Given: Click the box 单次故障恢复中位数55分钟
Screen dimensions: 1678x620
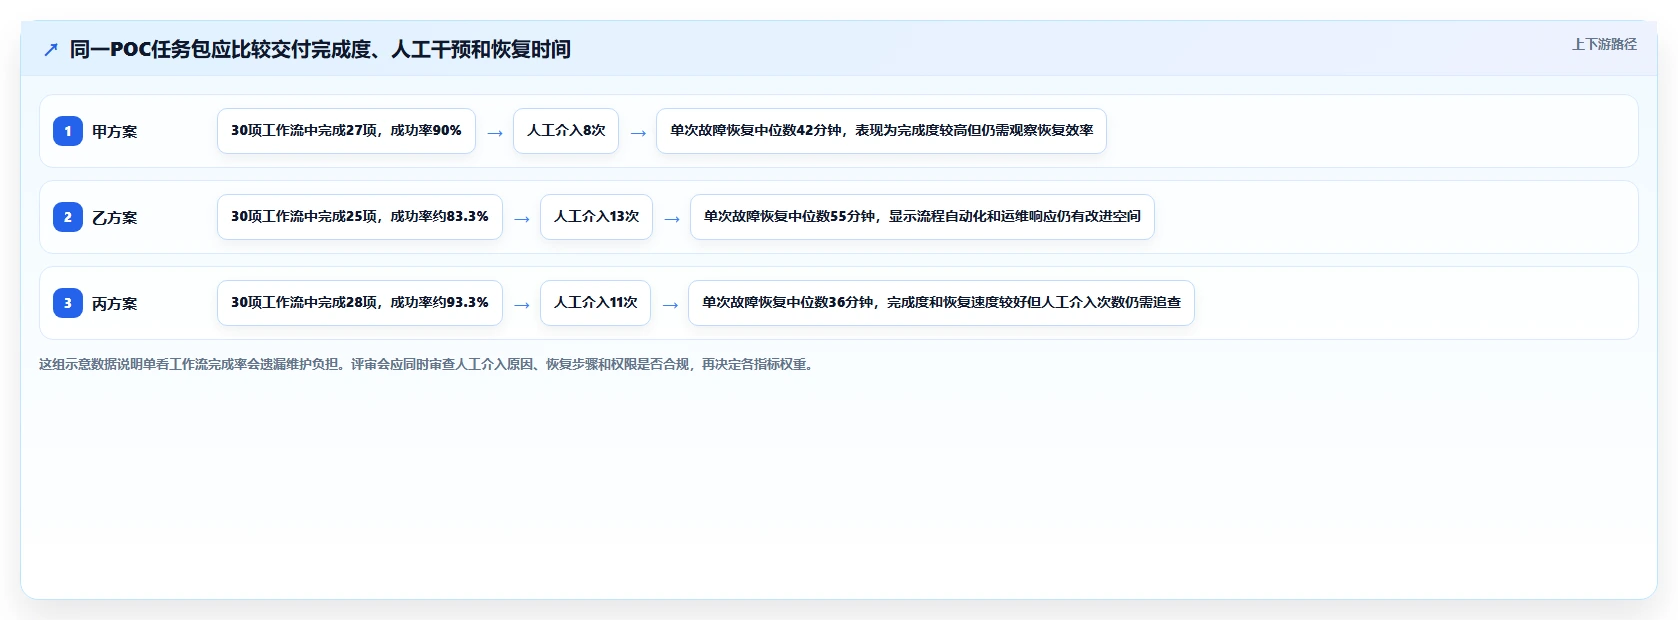Looking at the screenshot, I should click(x=922, y=217).
